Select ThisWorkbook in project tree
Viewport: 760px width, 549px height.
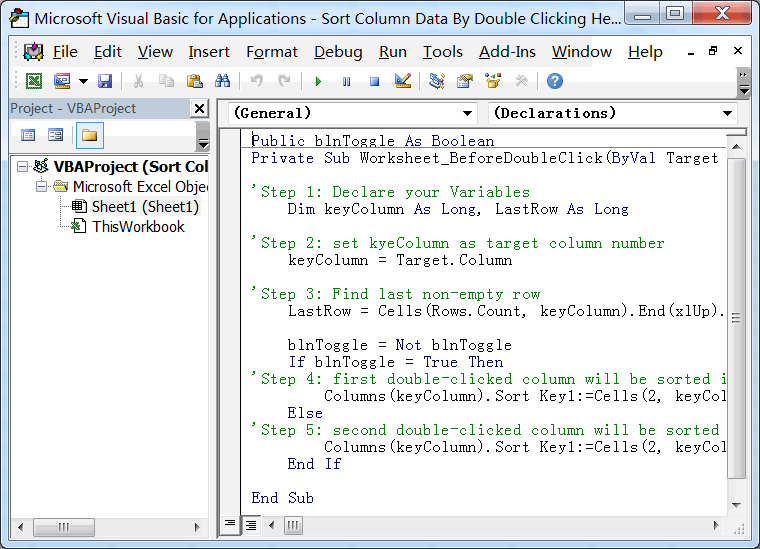138,227
